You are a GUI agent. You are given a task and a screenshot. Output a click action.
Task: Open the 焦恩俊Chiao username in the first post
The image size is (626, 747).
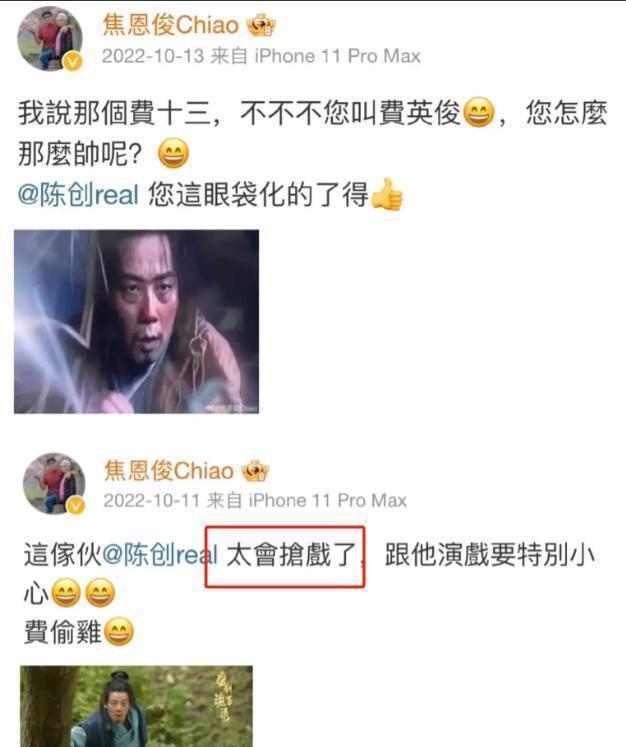171,25
